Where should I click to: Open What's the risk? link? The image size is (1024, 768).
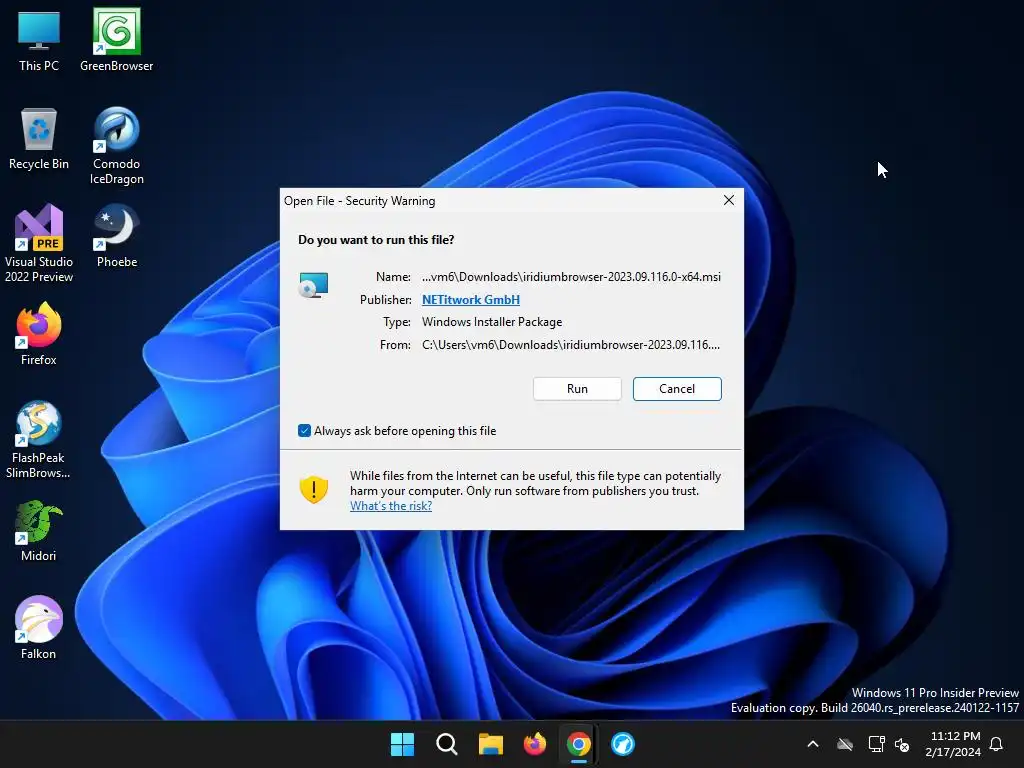[391, 505]
